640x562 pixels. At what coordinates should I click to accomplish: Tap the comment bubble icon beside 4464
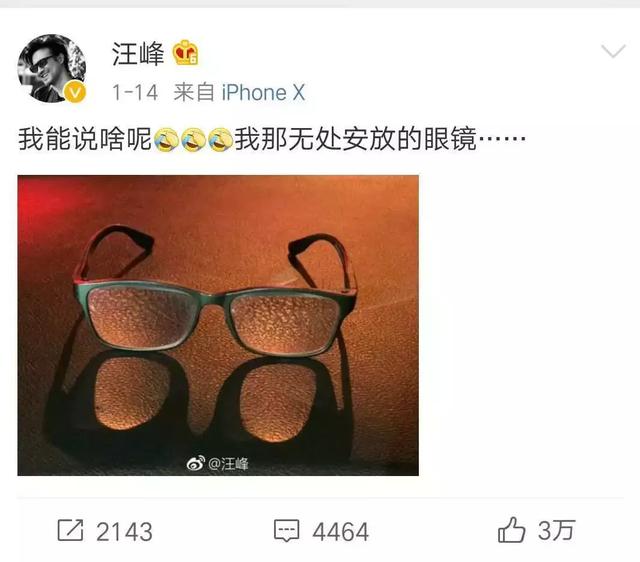pyautogui.click(x=287, y=531)
